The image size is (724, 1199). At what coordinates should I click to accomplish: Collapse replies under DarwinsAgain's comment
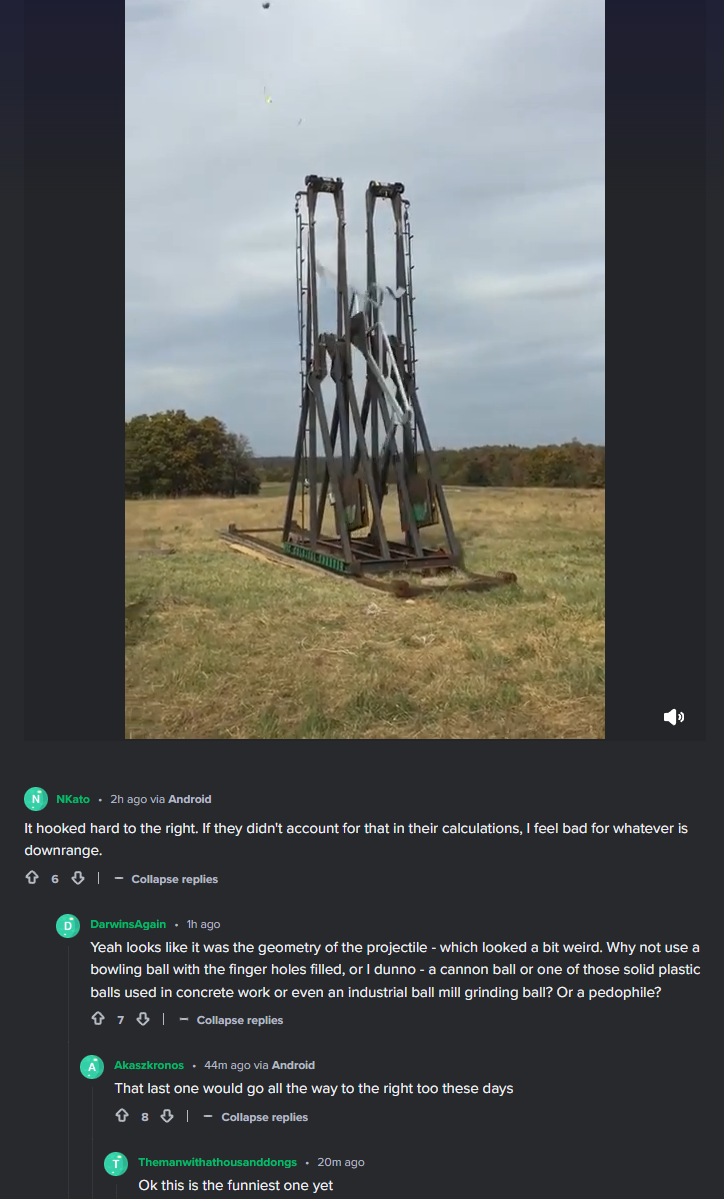pyautogui.click(x=232, y=1019)
